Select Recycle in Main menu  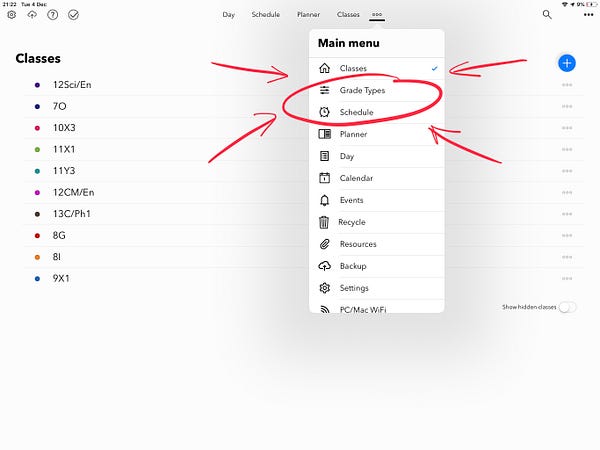click(377, 222)
